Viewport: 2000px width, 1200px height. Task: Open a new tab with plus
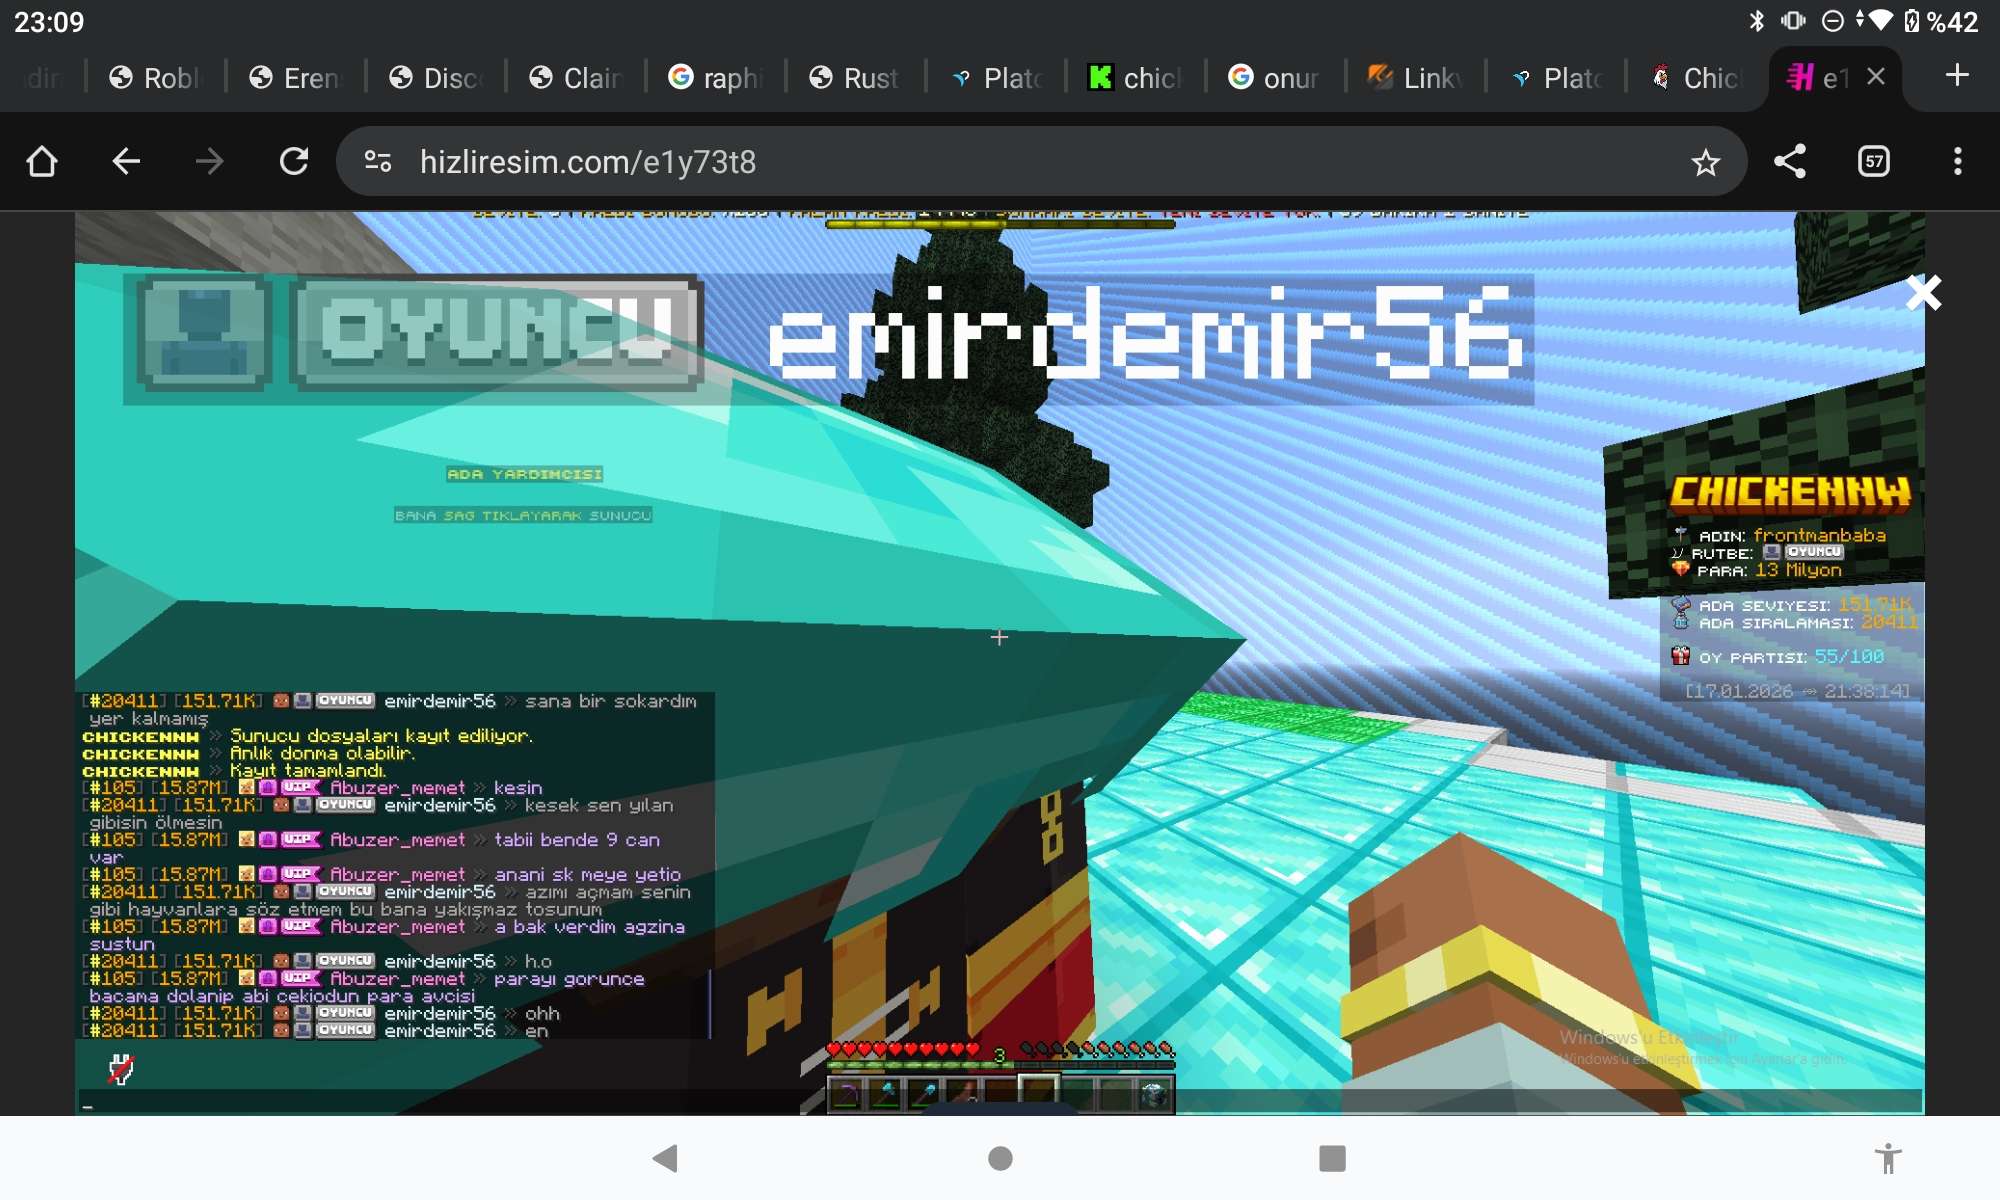tap(1957, 76)
